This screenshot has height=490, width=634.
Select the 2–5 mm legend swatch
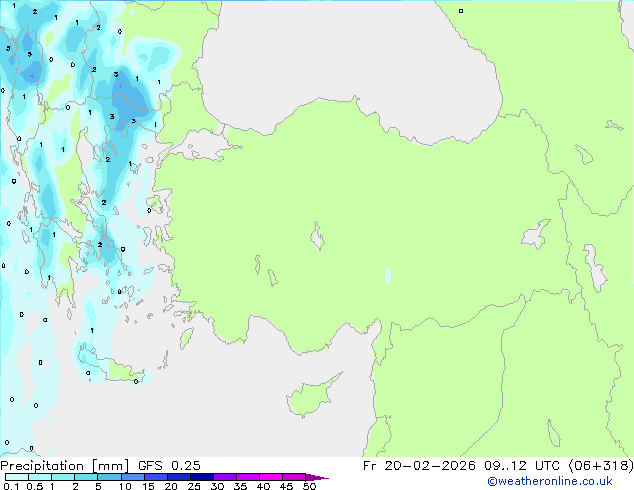(x=86, y=477)
